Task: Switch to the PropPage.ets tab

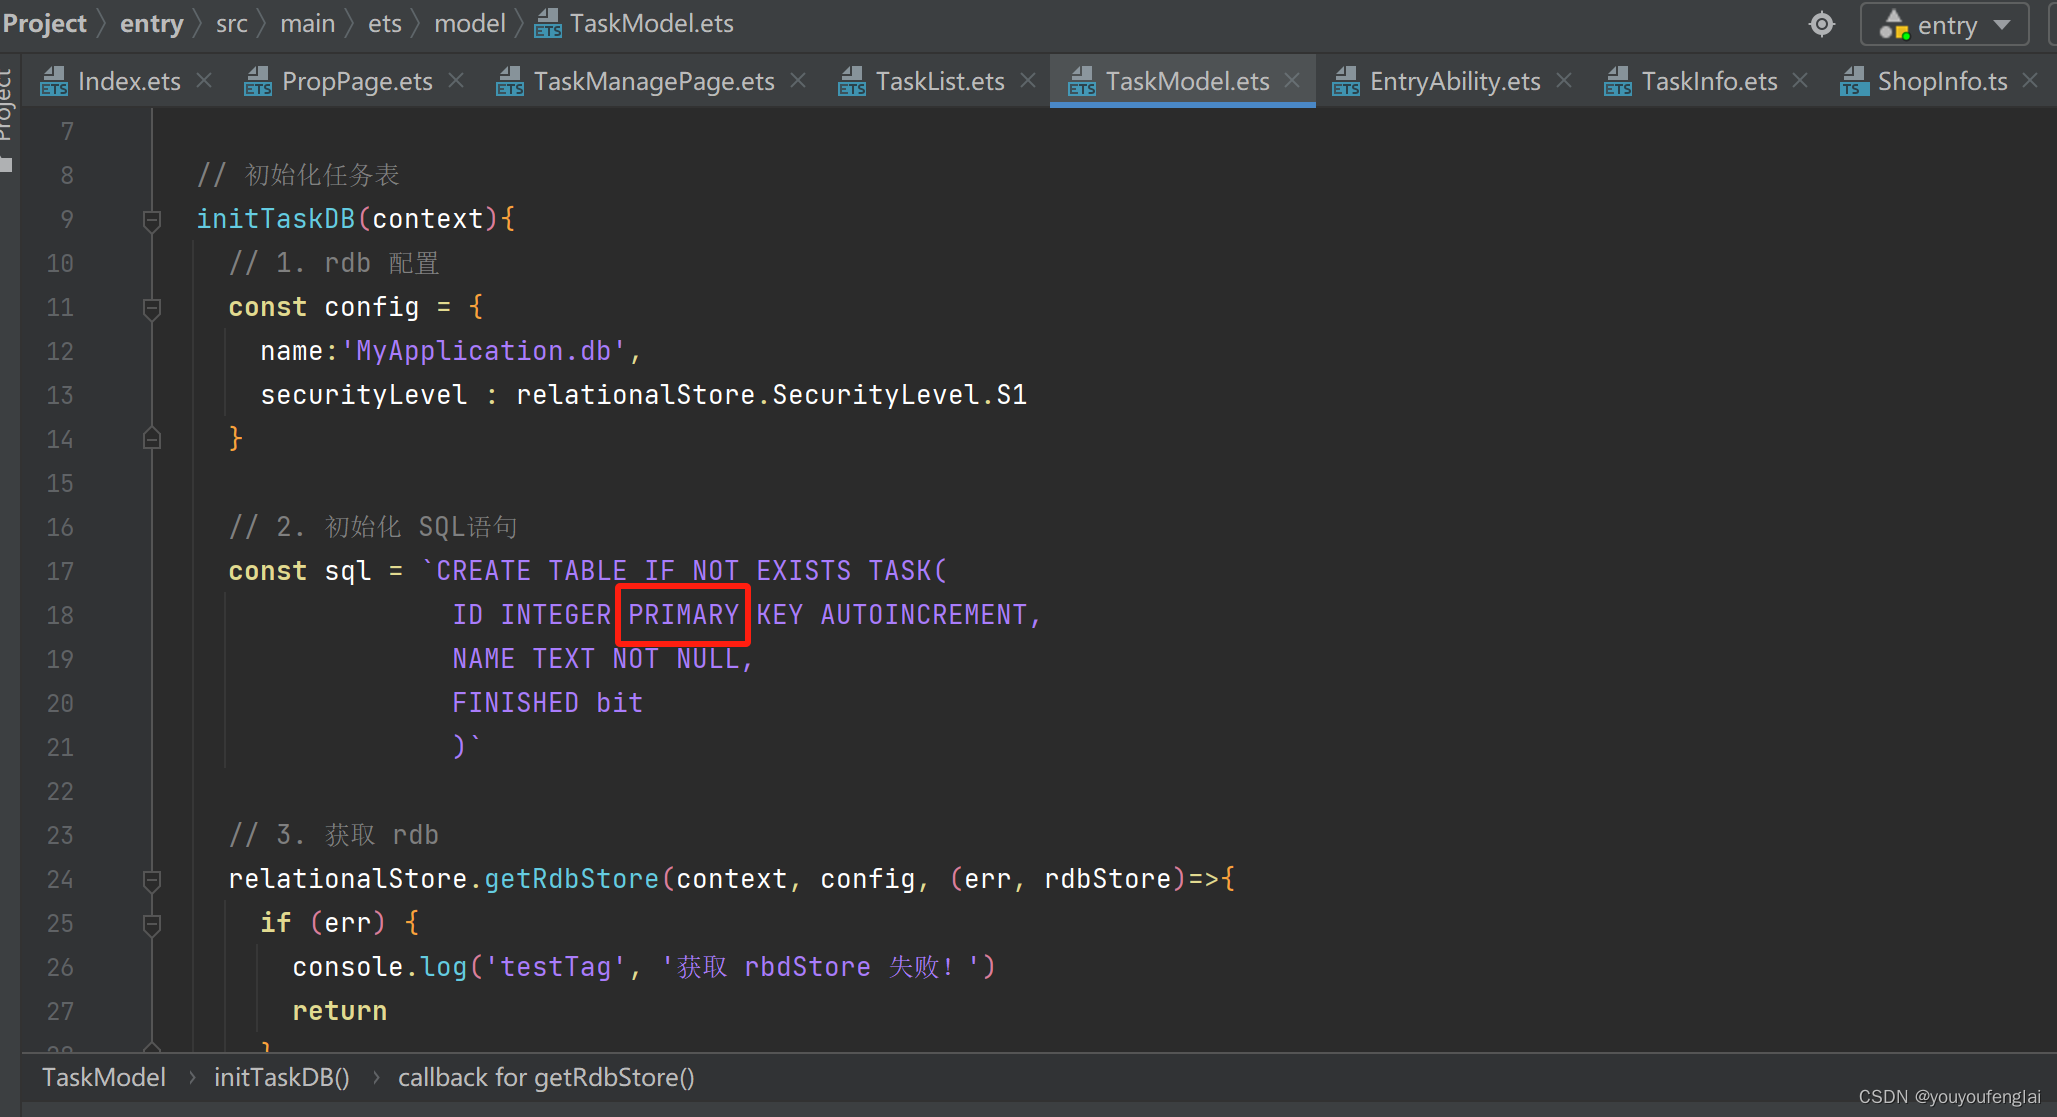Action: click(357, 81)
